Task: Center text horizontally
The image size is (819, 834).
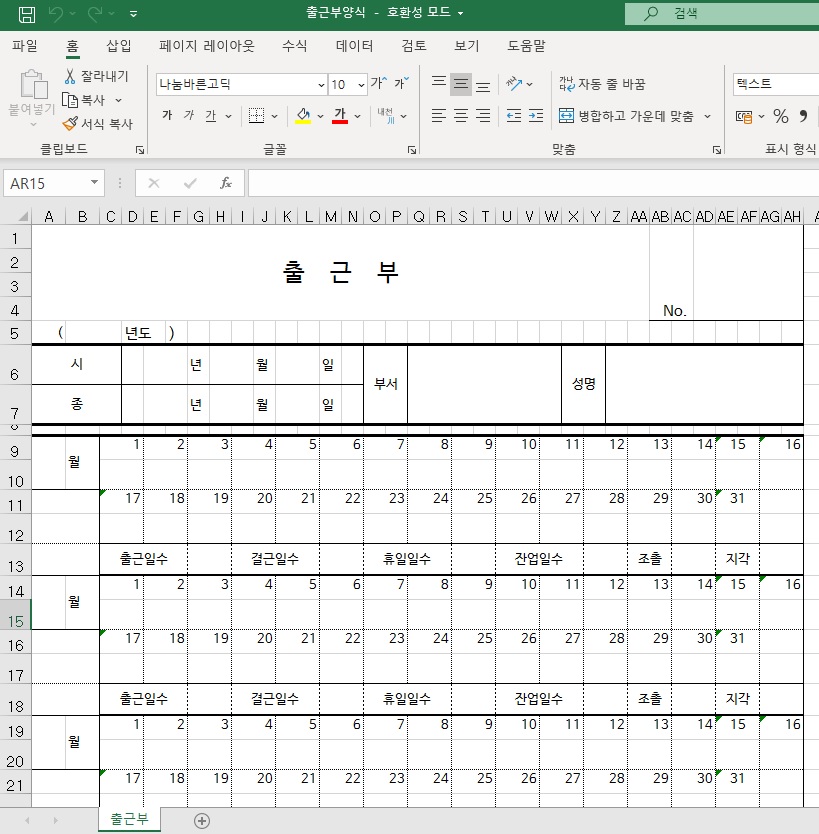Action: [x=461, y=115]
